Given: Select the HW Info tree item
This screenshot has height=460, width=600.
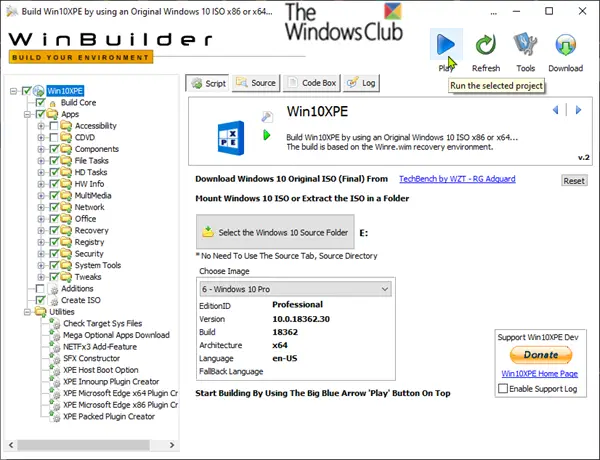Looking at the screenshot, I should pyautogui.click(x=89, y=184).
